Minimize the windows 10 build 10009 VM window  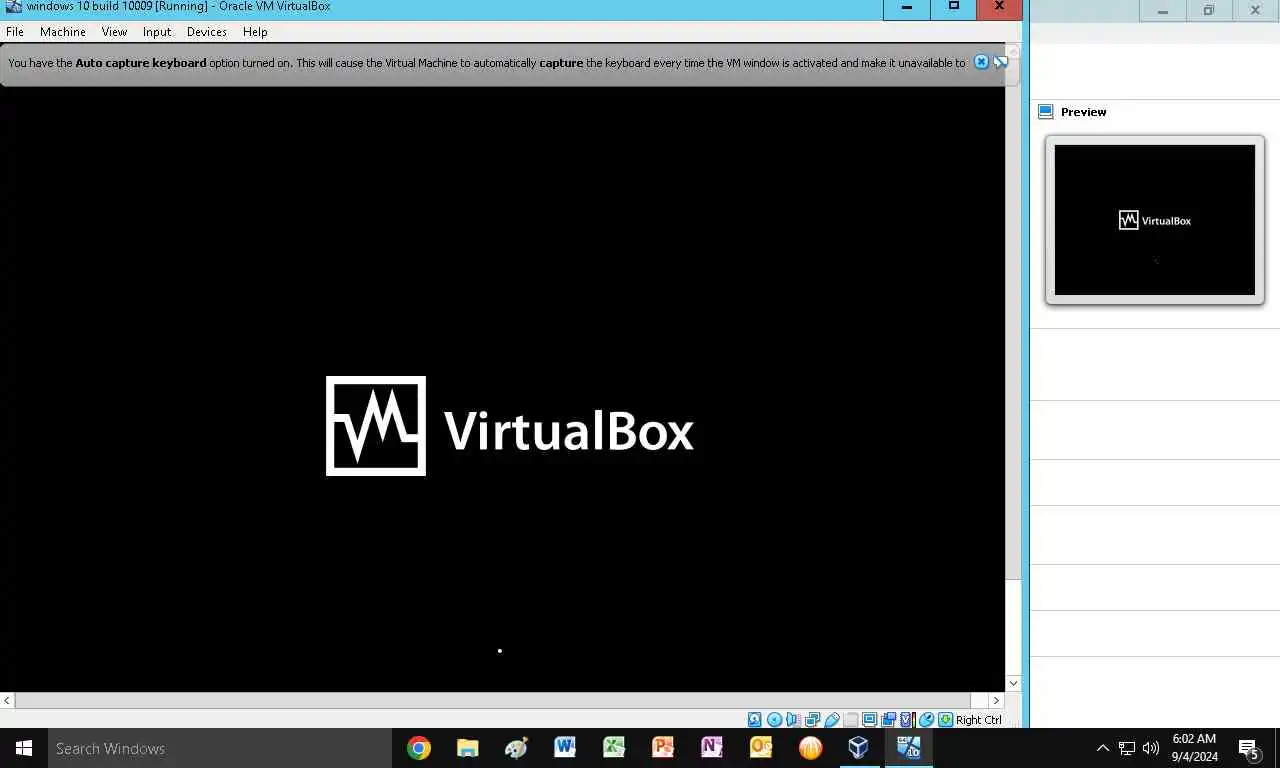tap(907, 8)
